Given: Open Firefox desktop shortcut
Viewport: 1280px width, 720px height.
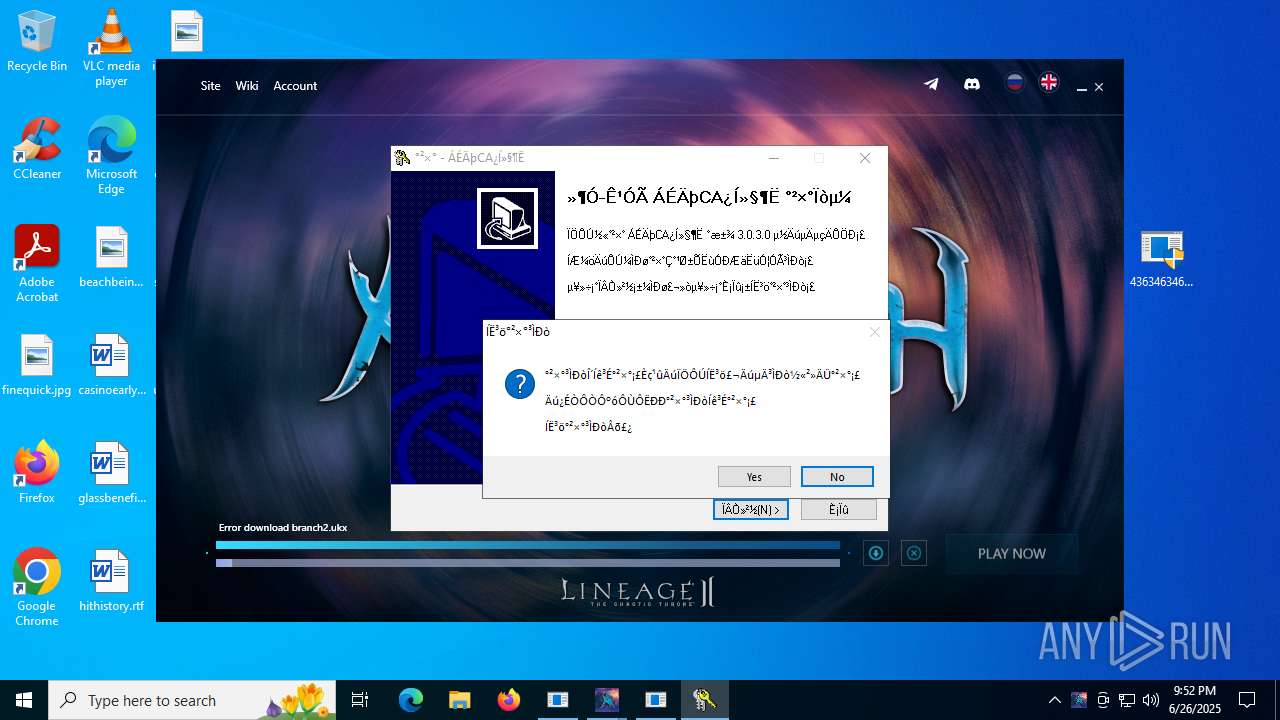Looking at the screenshot, I should [x=37, y=473].
